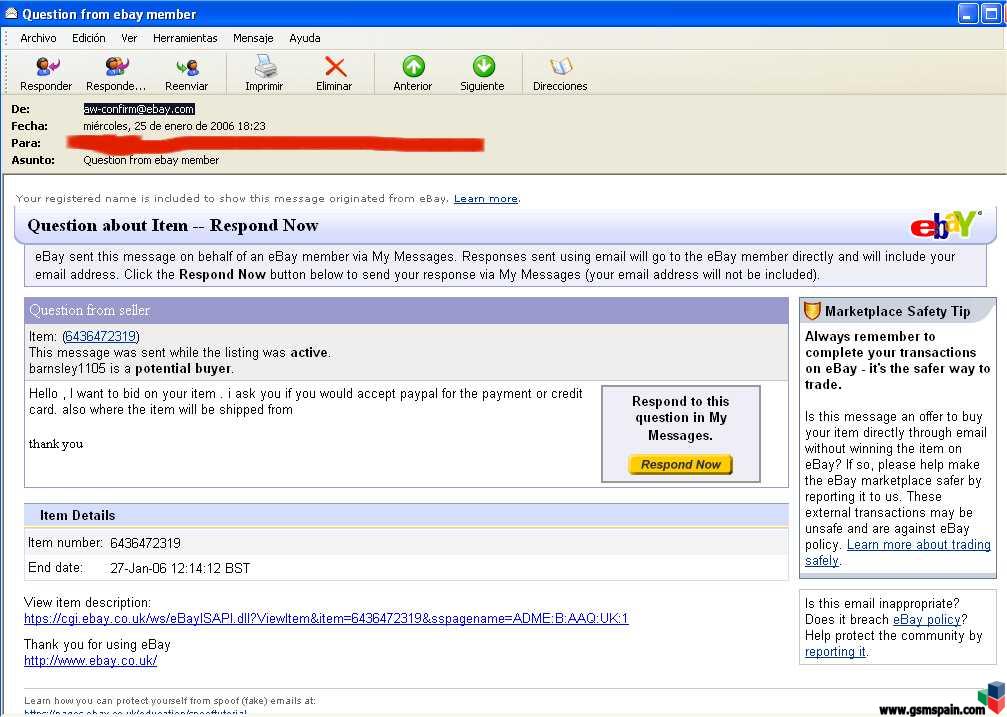
Task: Open the Mensaje menu
Action: (x=253, y=38)
